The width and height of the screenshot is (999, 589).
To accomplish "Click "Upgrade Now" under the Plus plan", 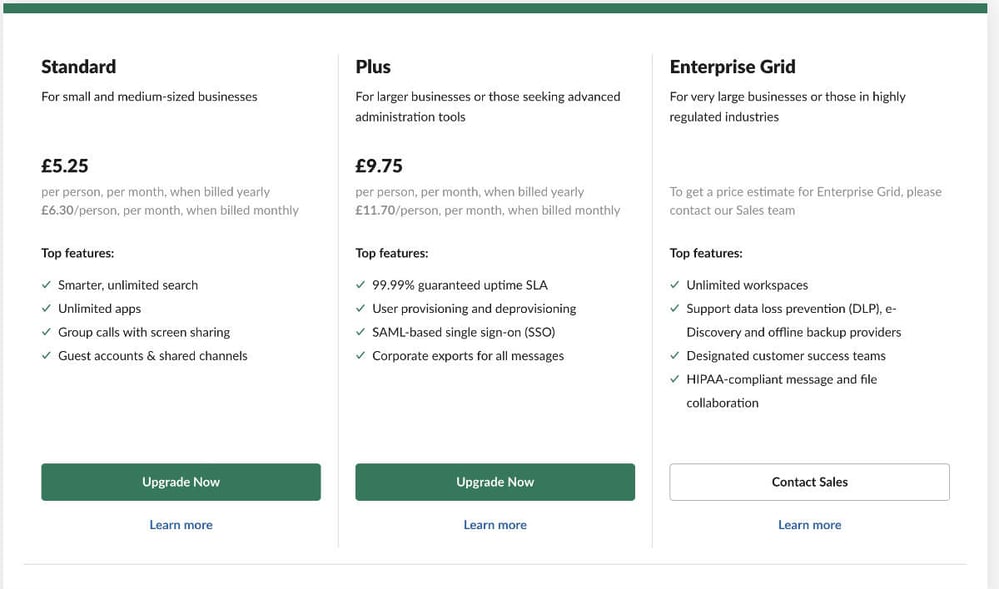I will [x=495, y=481].
